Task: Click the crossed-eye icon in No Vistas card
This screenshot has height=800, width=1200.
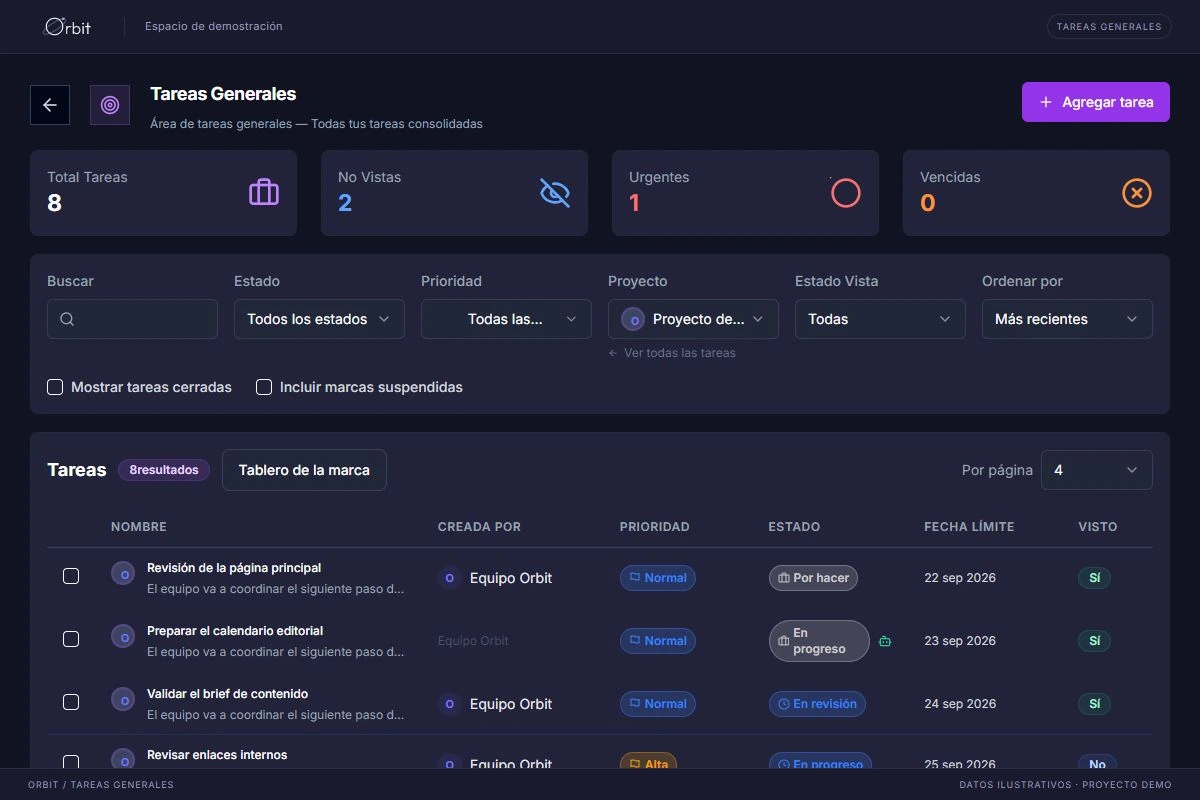Action: tap(555, 192)
